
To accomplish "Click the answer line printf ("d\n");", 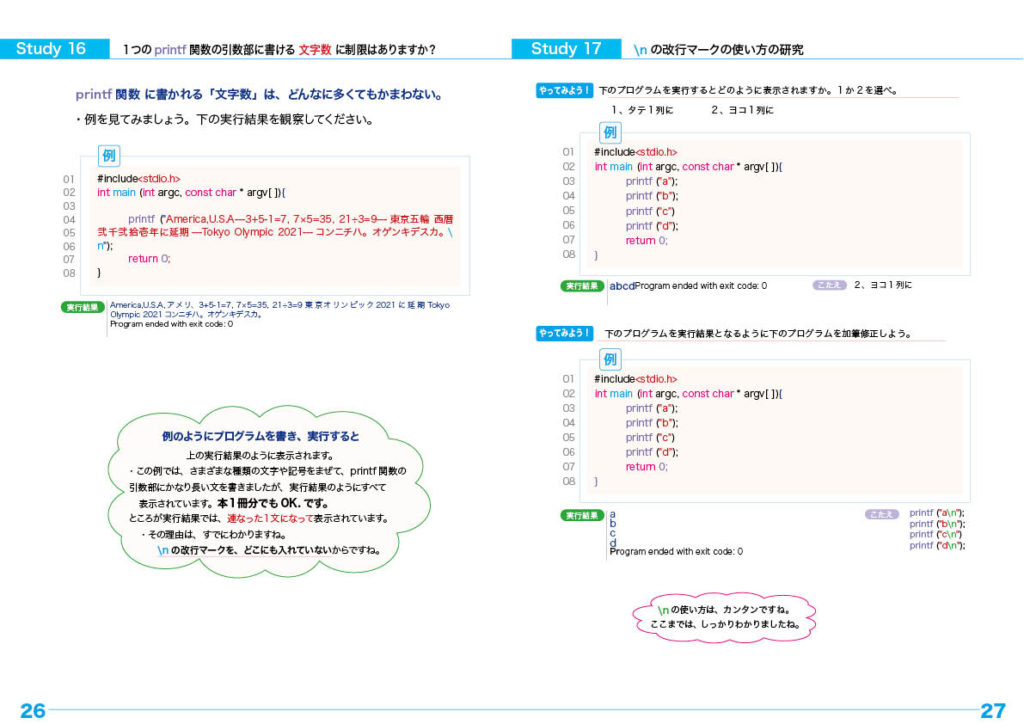I will pos(936,545).
